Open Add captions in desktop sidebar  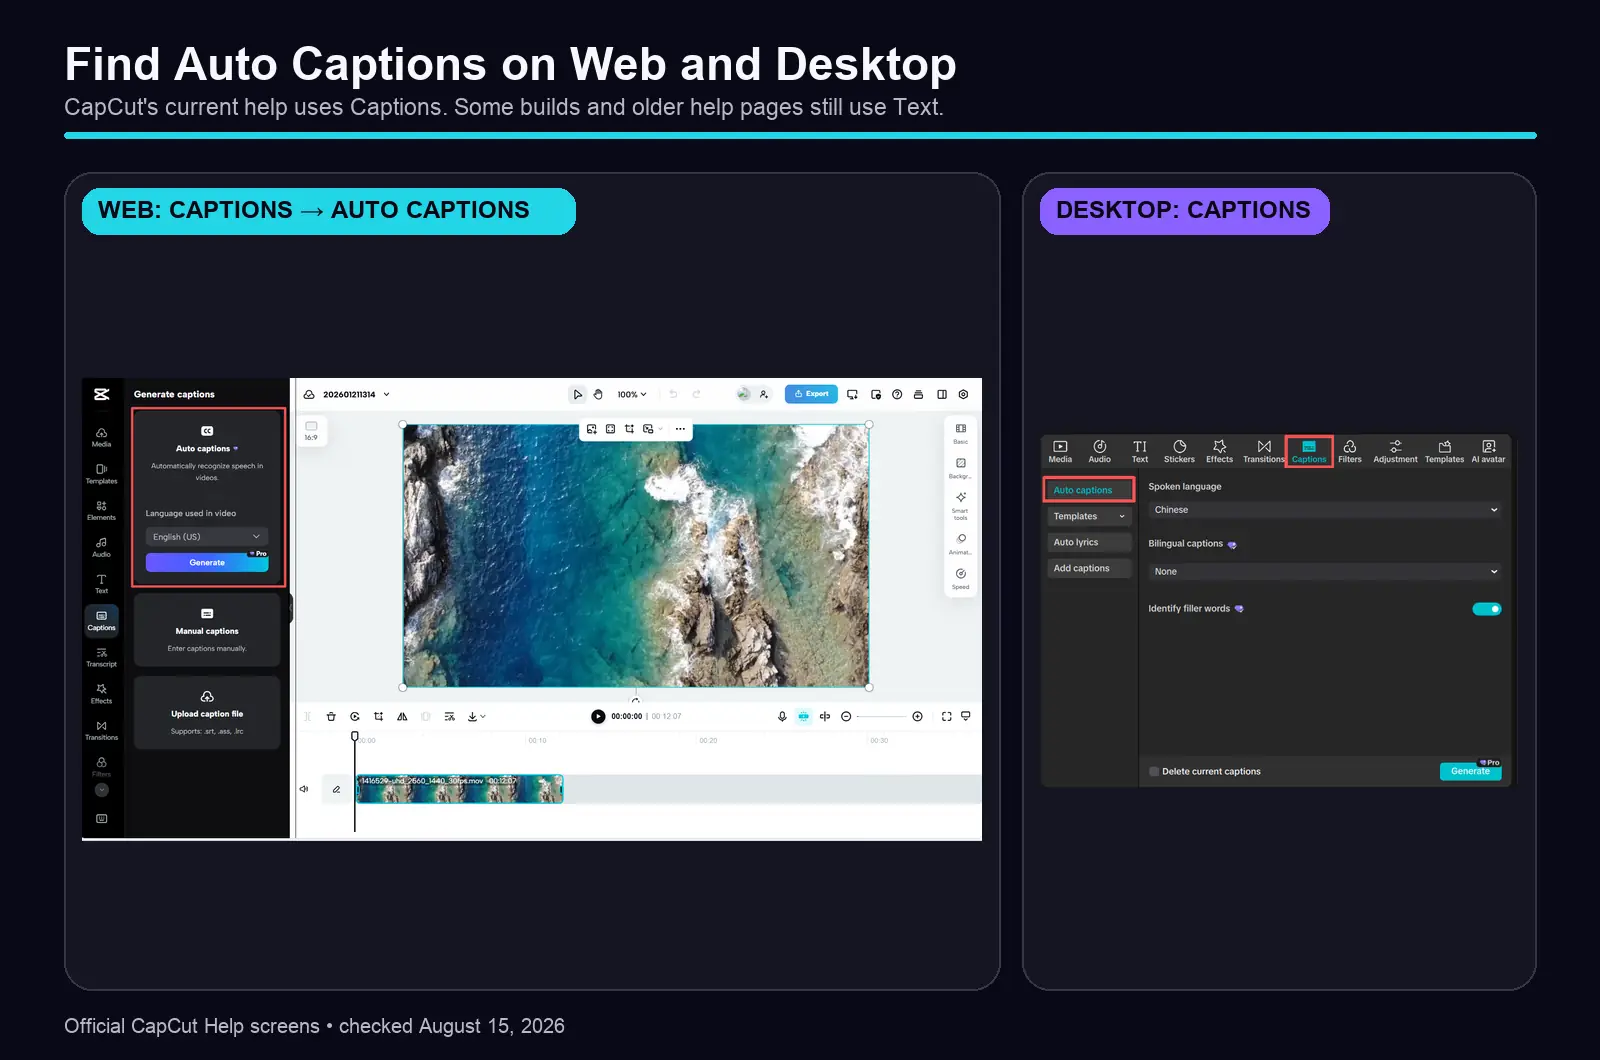(x=1090, y=568)
